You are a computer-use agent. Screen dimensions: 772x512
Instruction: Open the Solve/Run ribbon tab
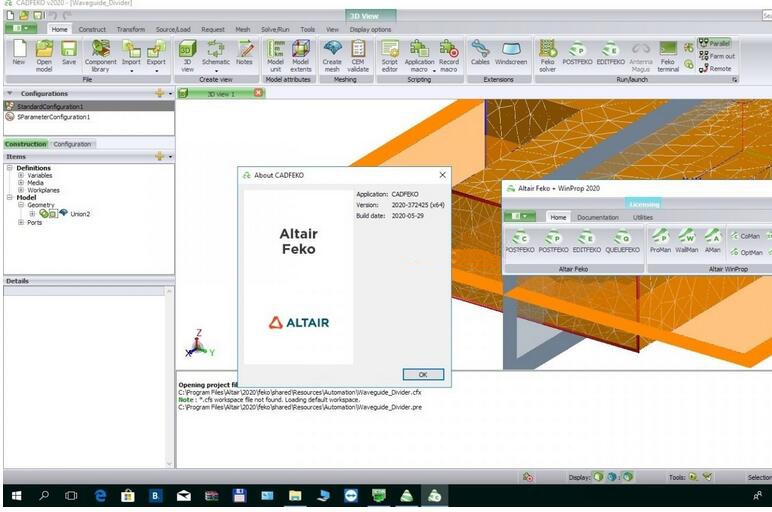click(275, 30)
